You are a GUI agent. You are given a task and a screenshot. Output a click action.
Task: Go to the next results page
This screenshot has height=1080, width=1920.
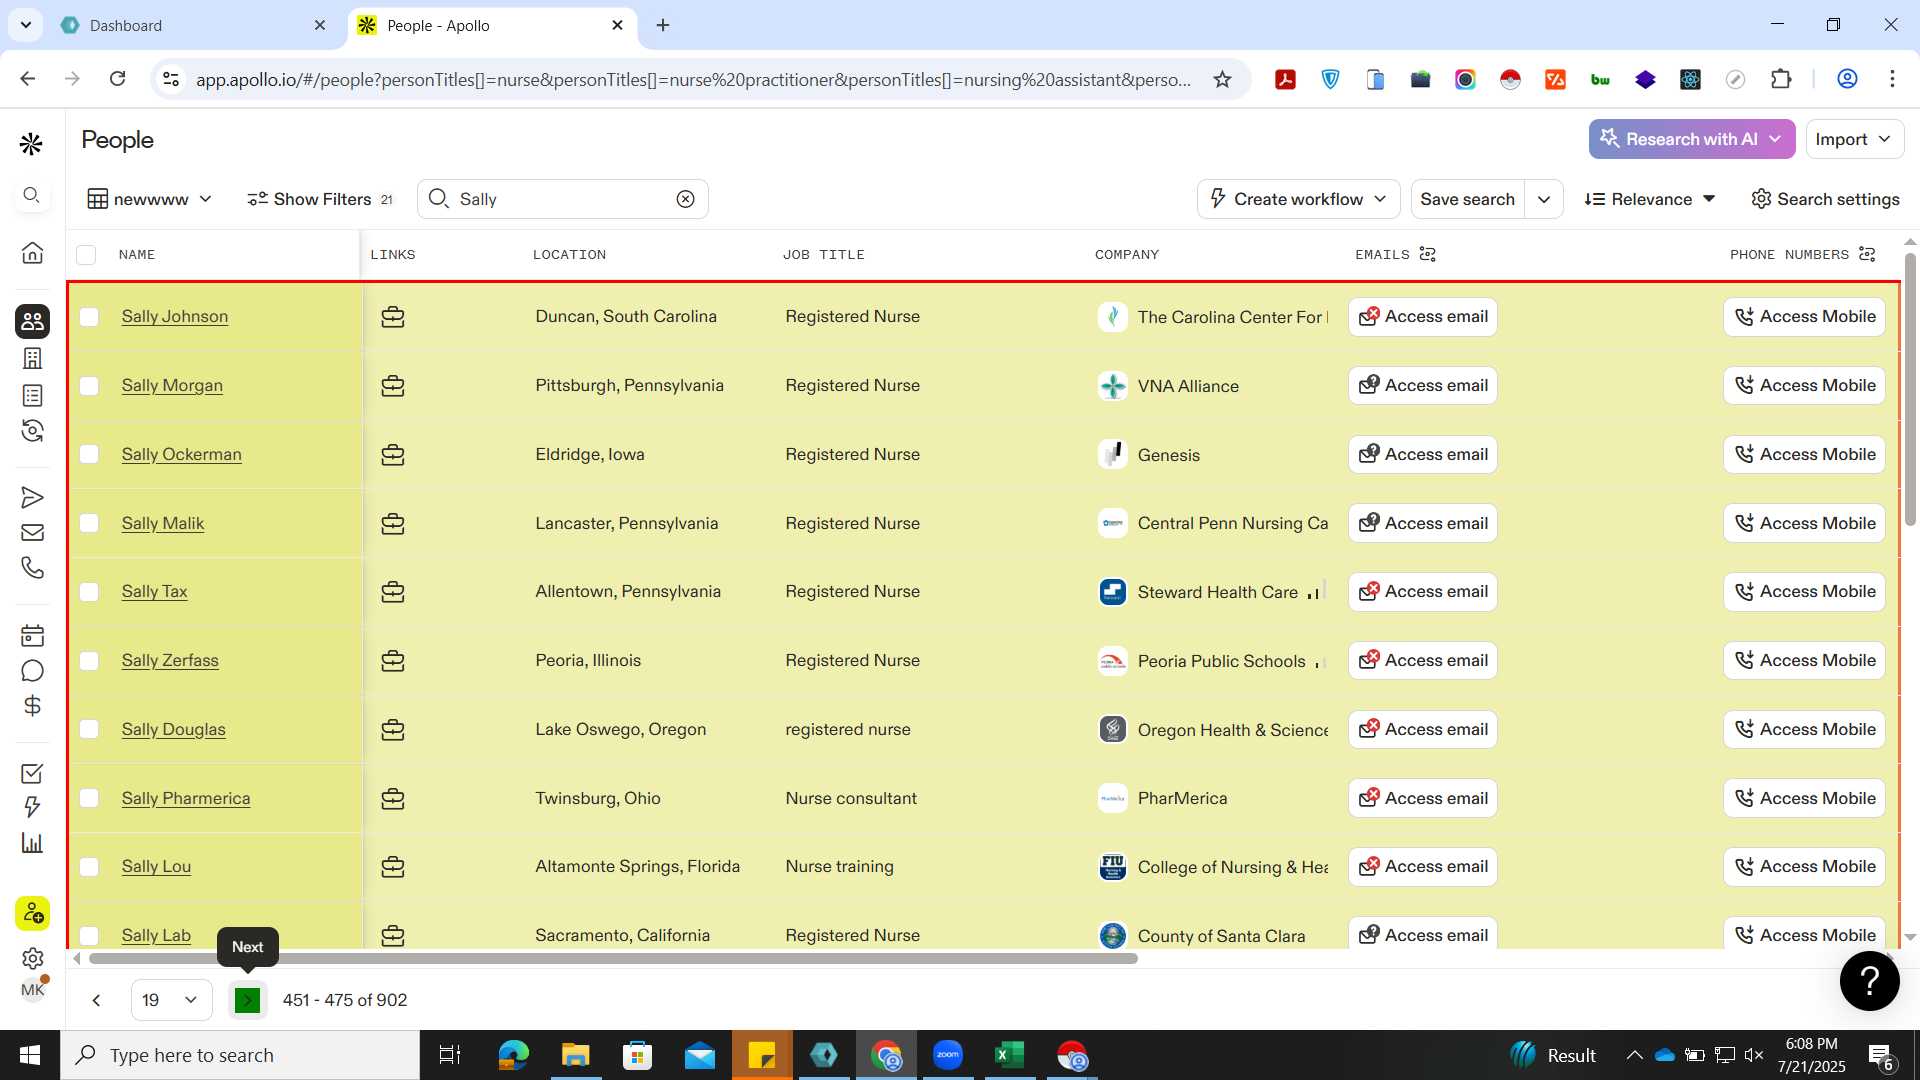pos(247,1000)
